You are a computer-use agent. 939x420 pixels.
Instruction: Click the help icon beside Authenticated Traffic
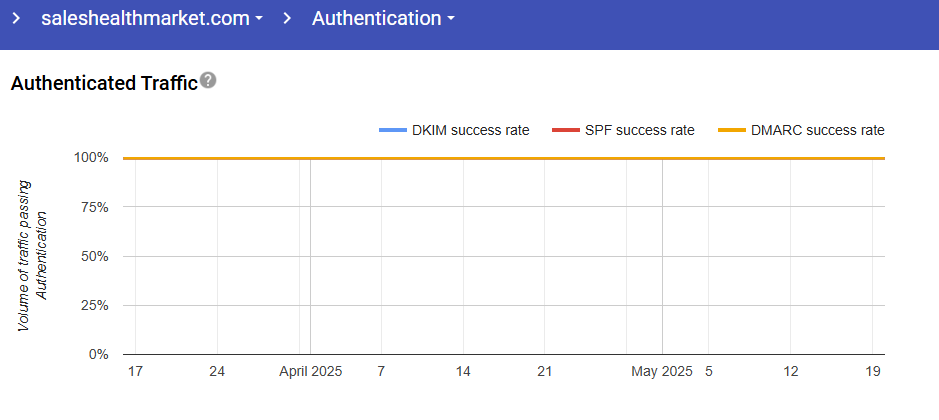(208, 81)
